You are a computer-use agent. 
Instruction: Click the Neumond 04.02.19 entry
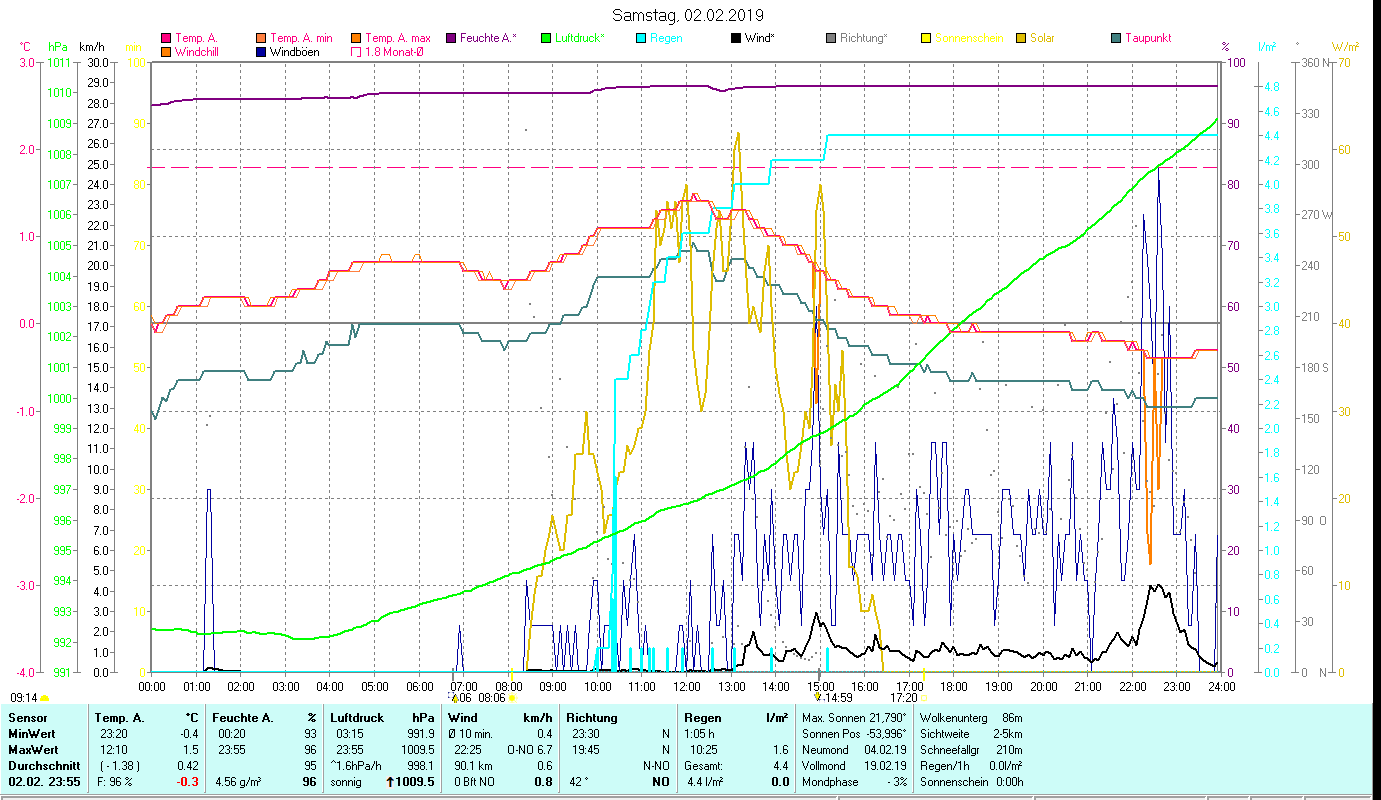tap(854, 750)
